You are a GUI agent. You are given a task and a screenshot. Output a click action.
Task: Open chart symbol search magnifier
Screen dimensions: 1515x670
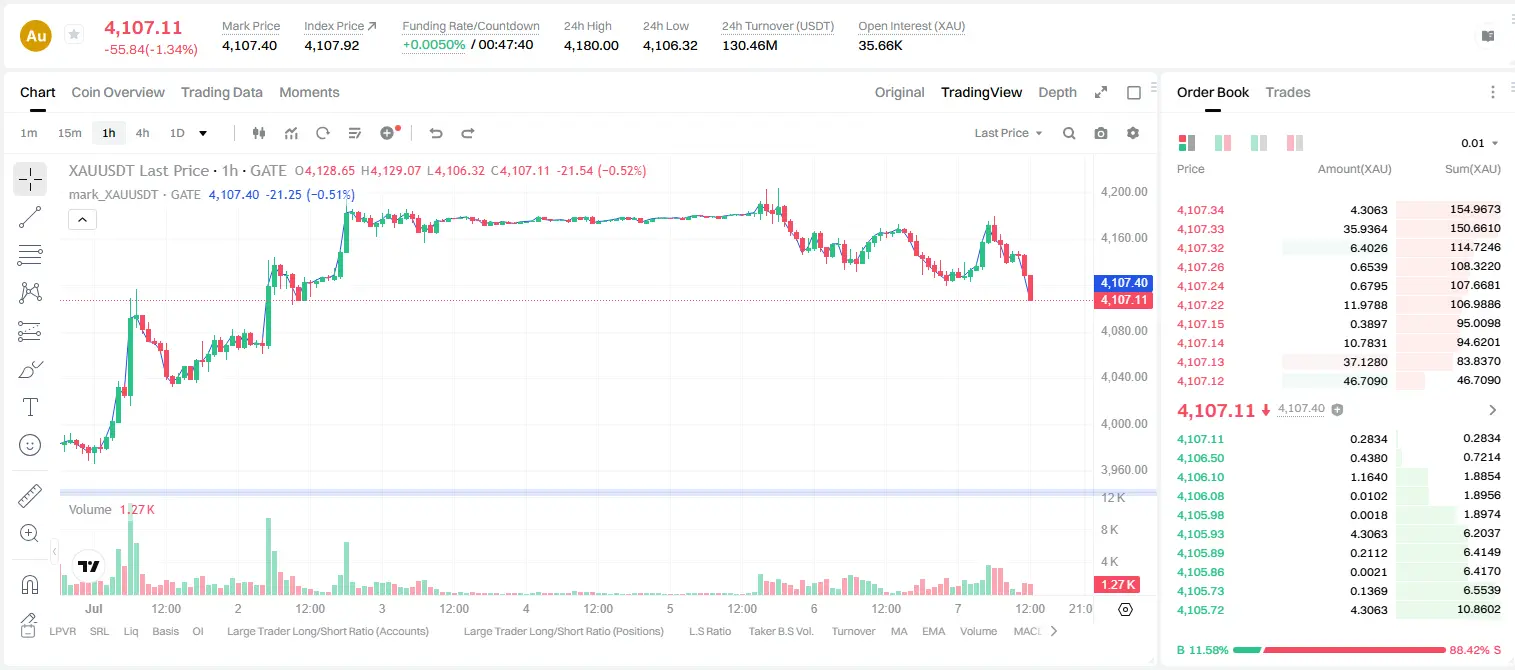click(1069, 133)
